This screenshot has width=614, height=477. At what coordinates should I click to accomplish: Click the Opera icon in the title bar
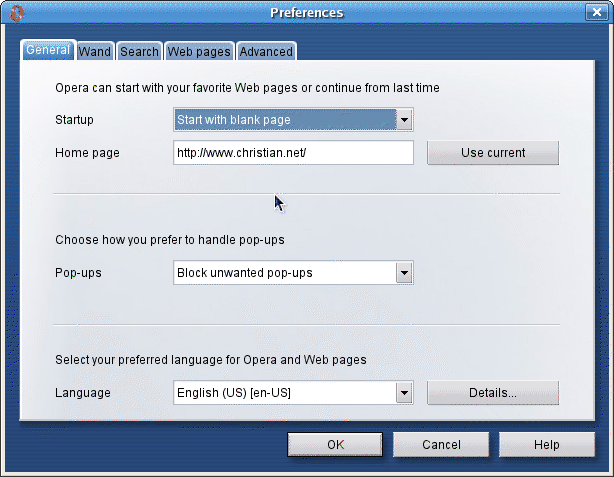coord(16,13)
